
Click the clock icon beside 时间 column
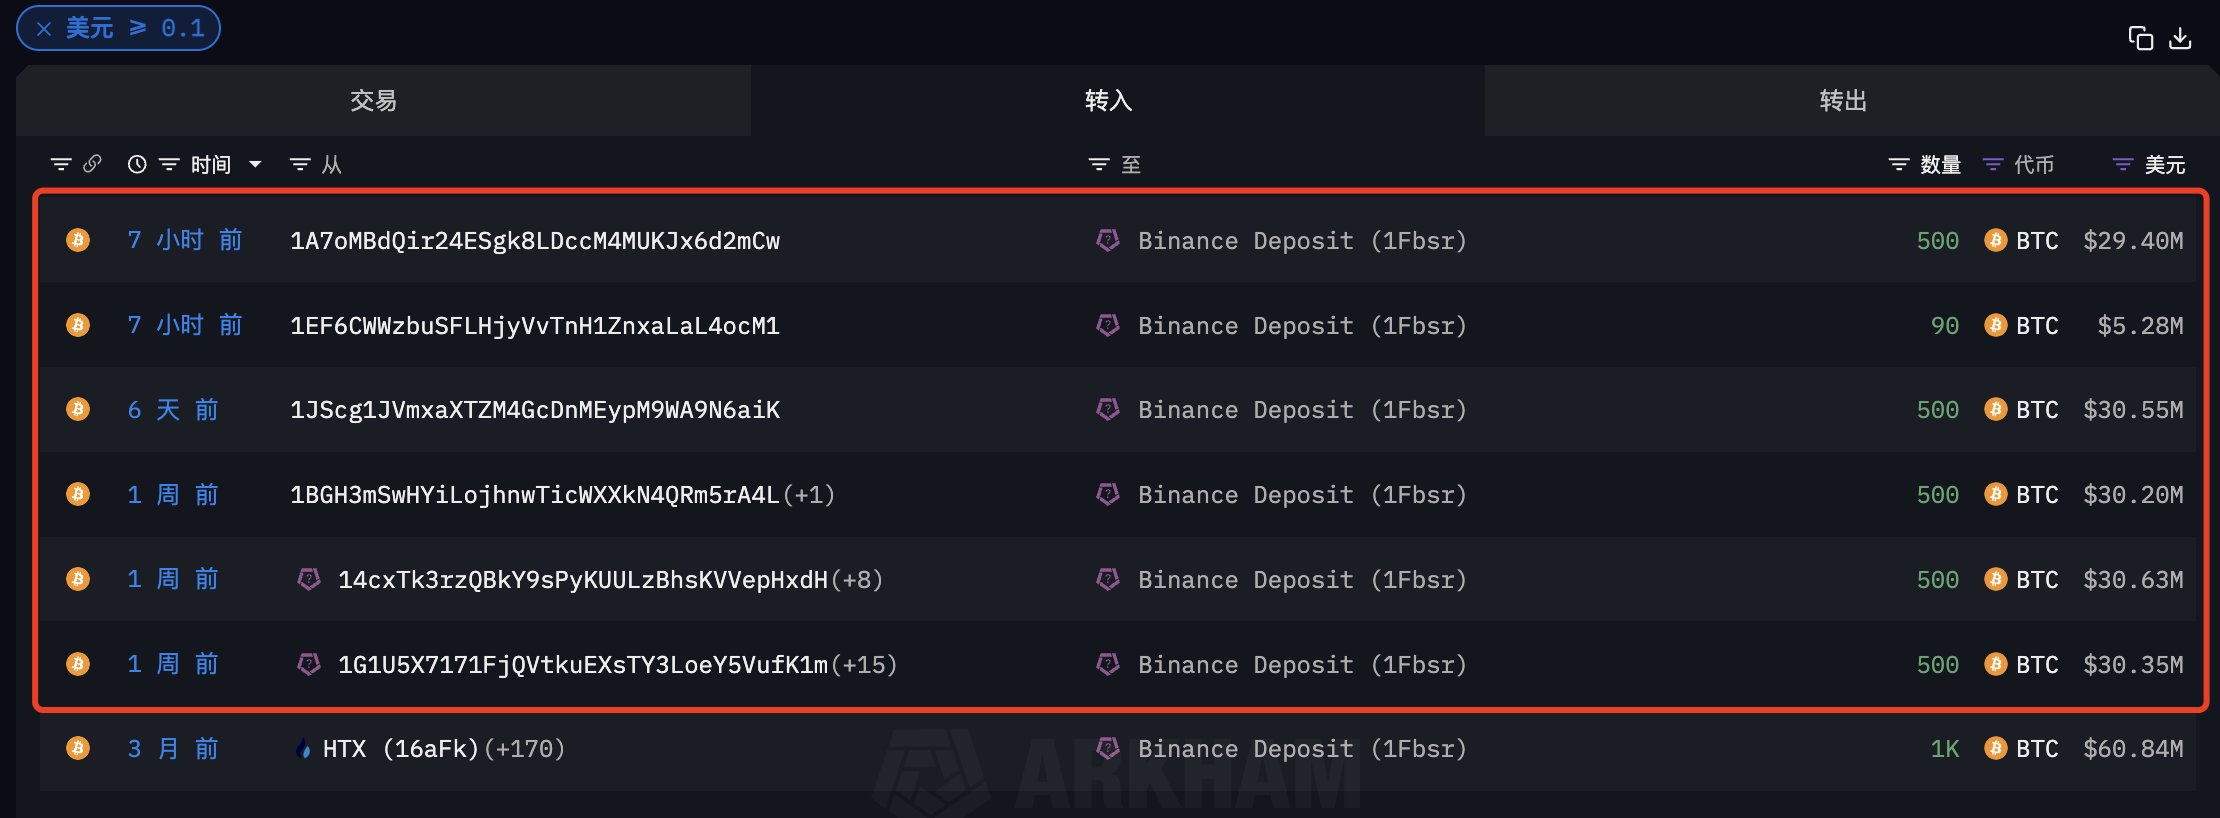click(137, 163)
